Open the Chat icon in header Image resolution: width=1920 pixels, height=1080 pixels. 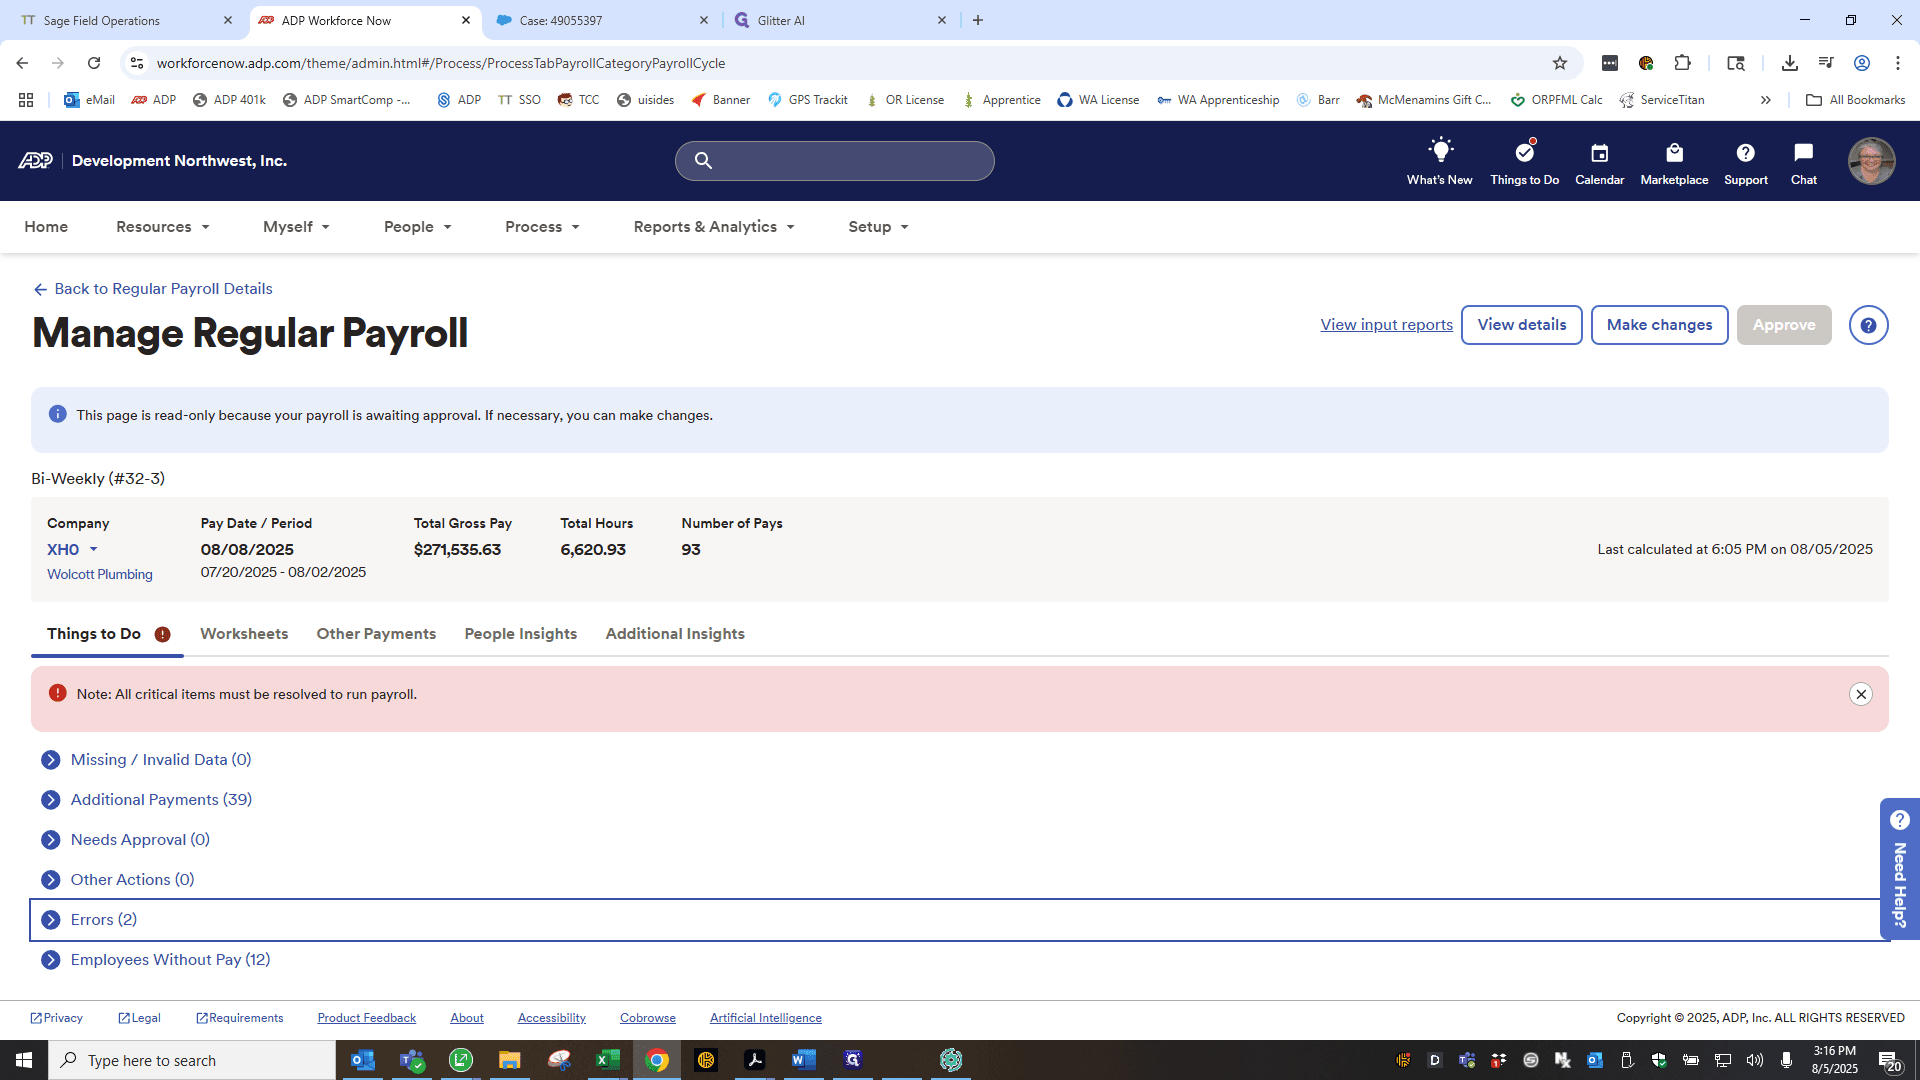click(x=1803, y=153)
